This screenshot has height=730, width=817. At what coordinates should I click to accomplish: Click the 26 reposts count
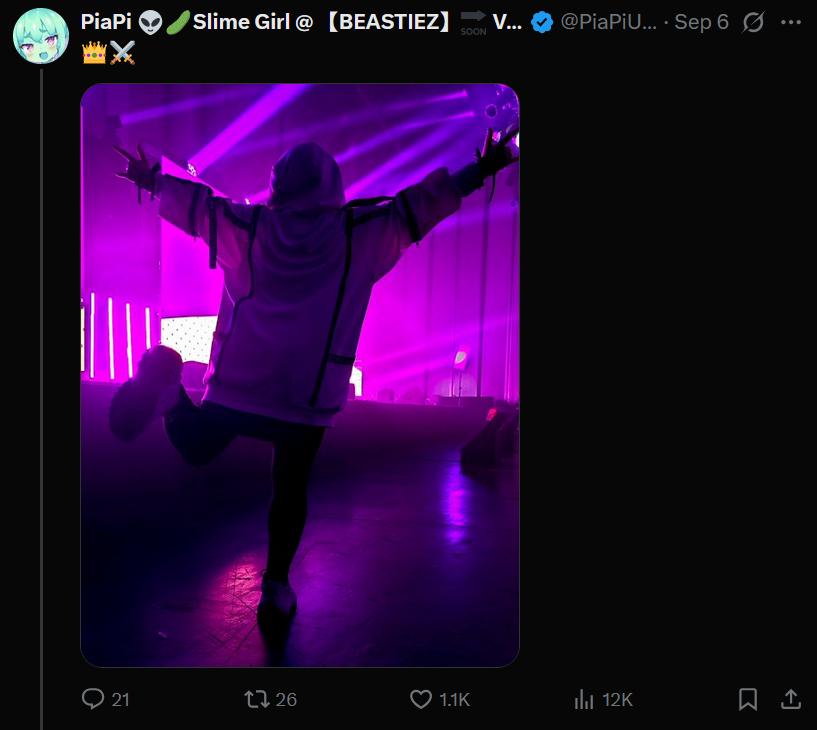coord(286,699)
